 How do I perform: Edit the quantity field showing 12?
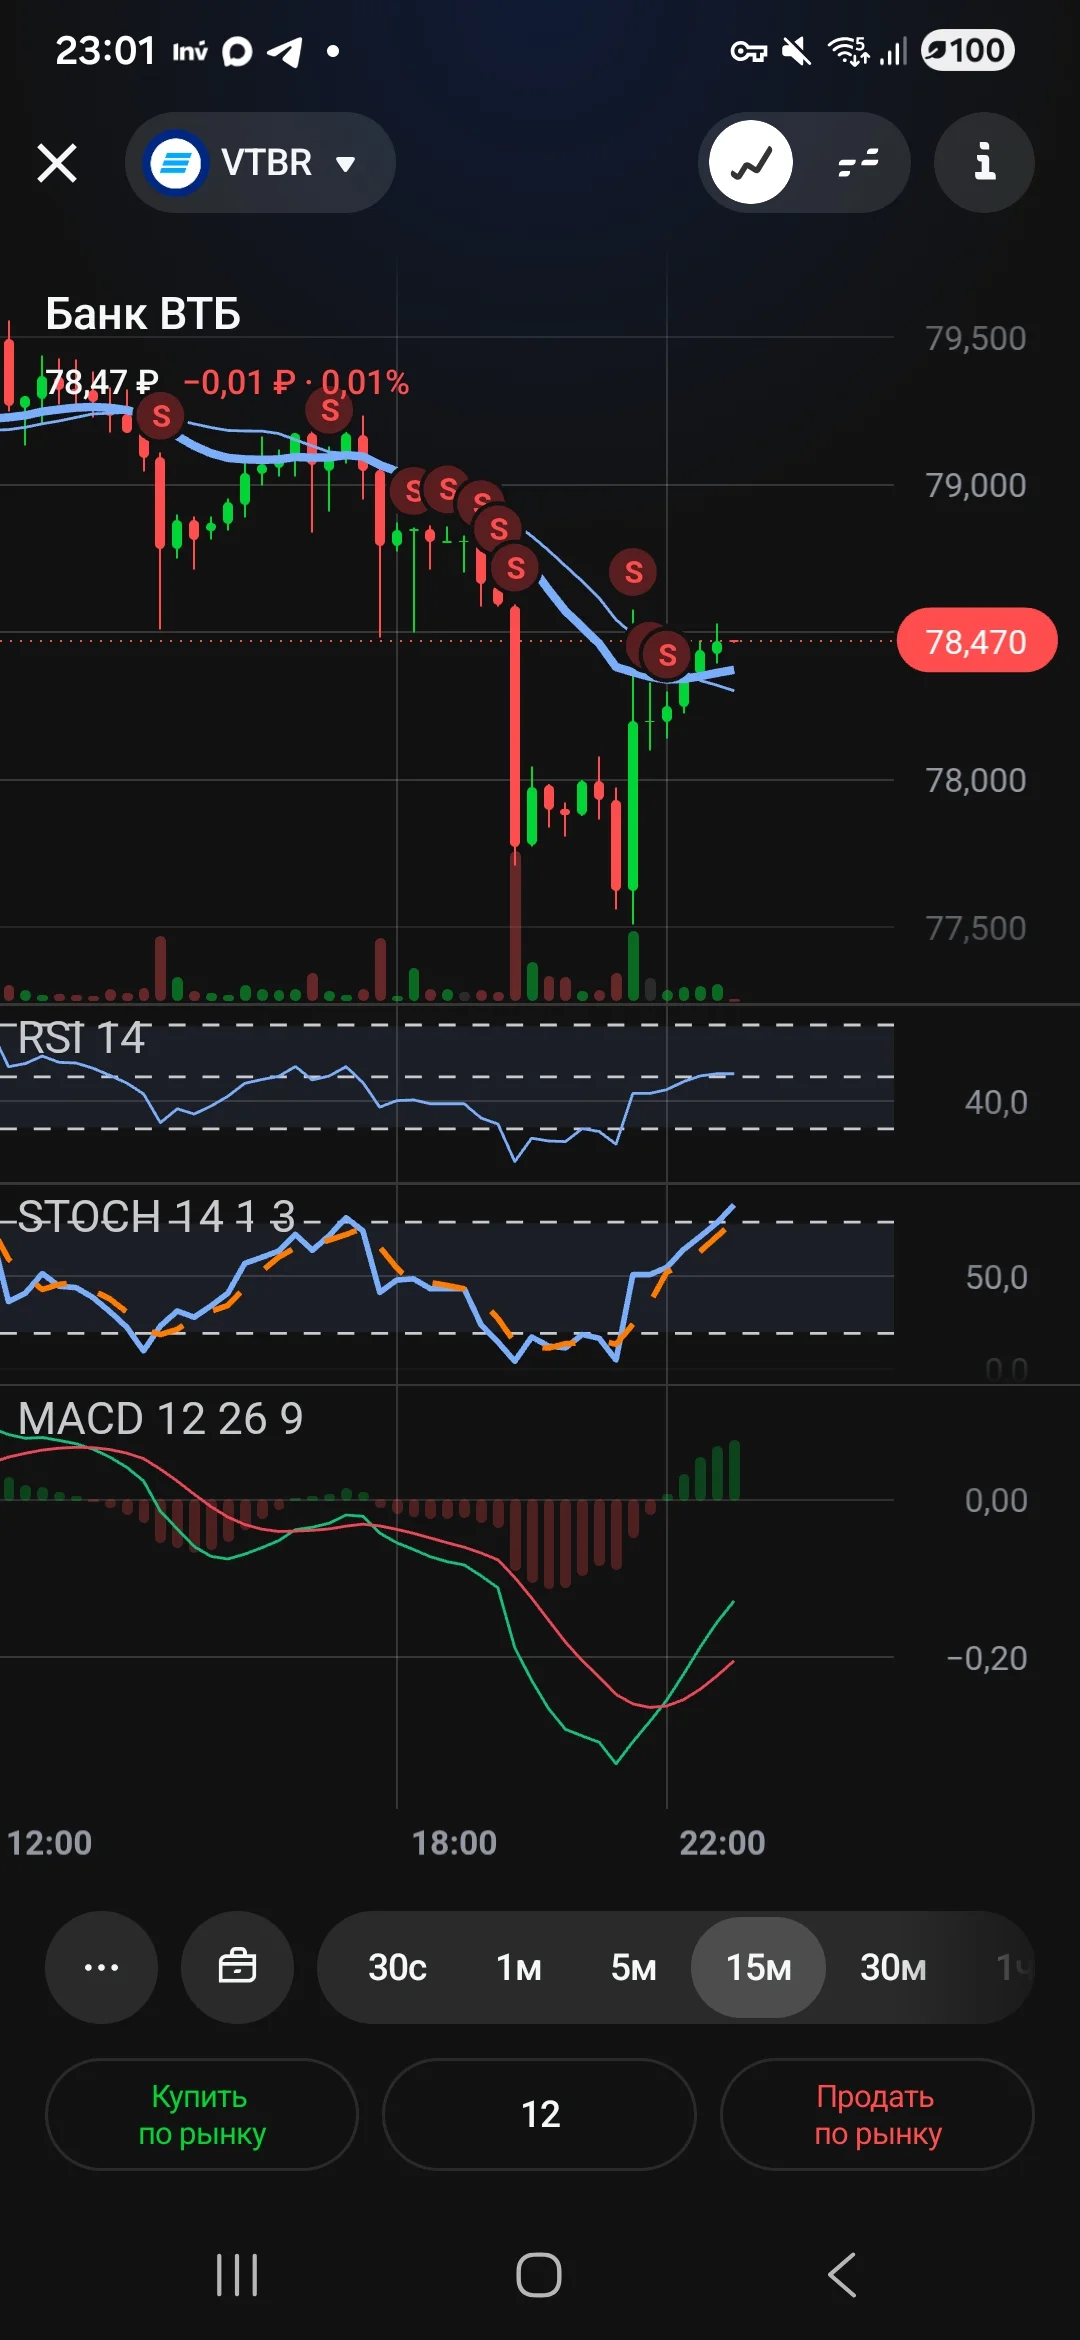point(539,2114)
